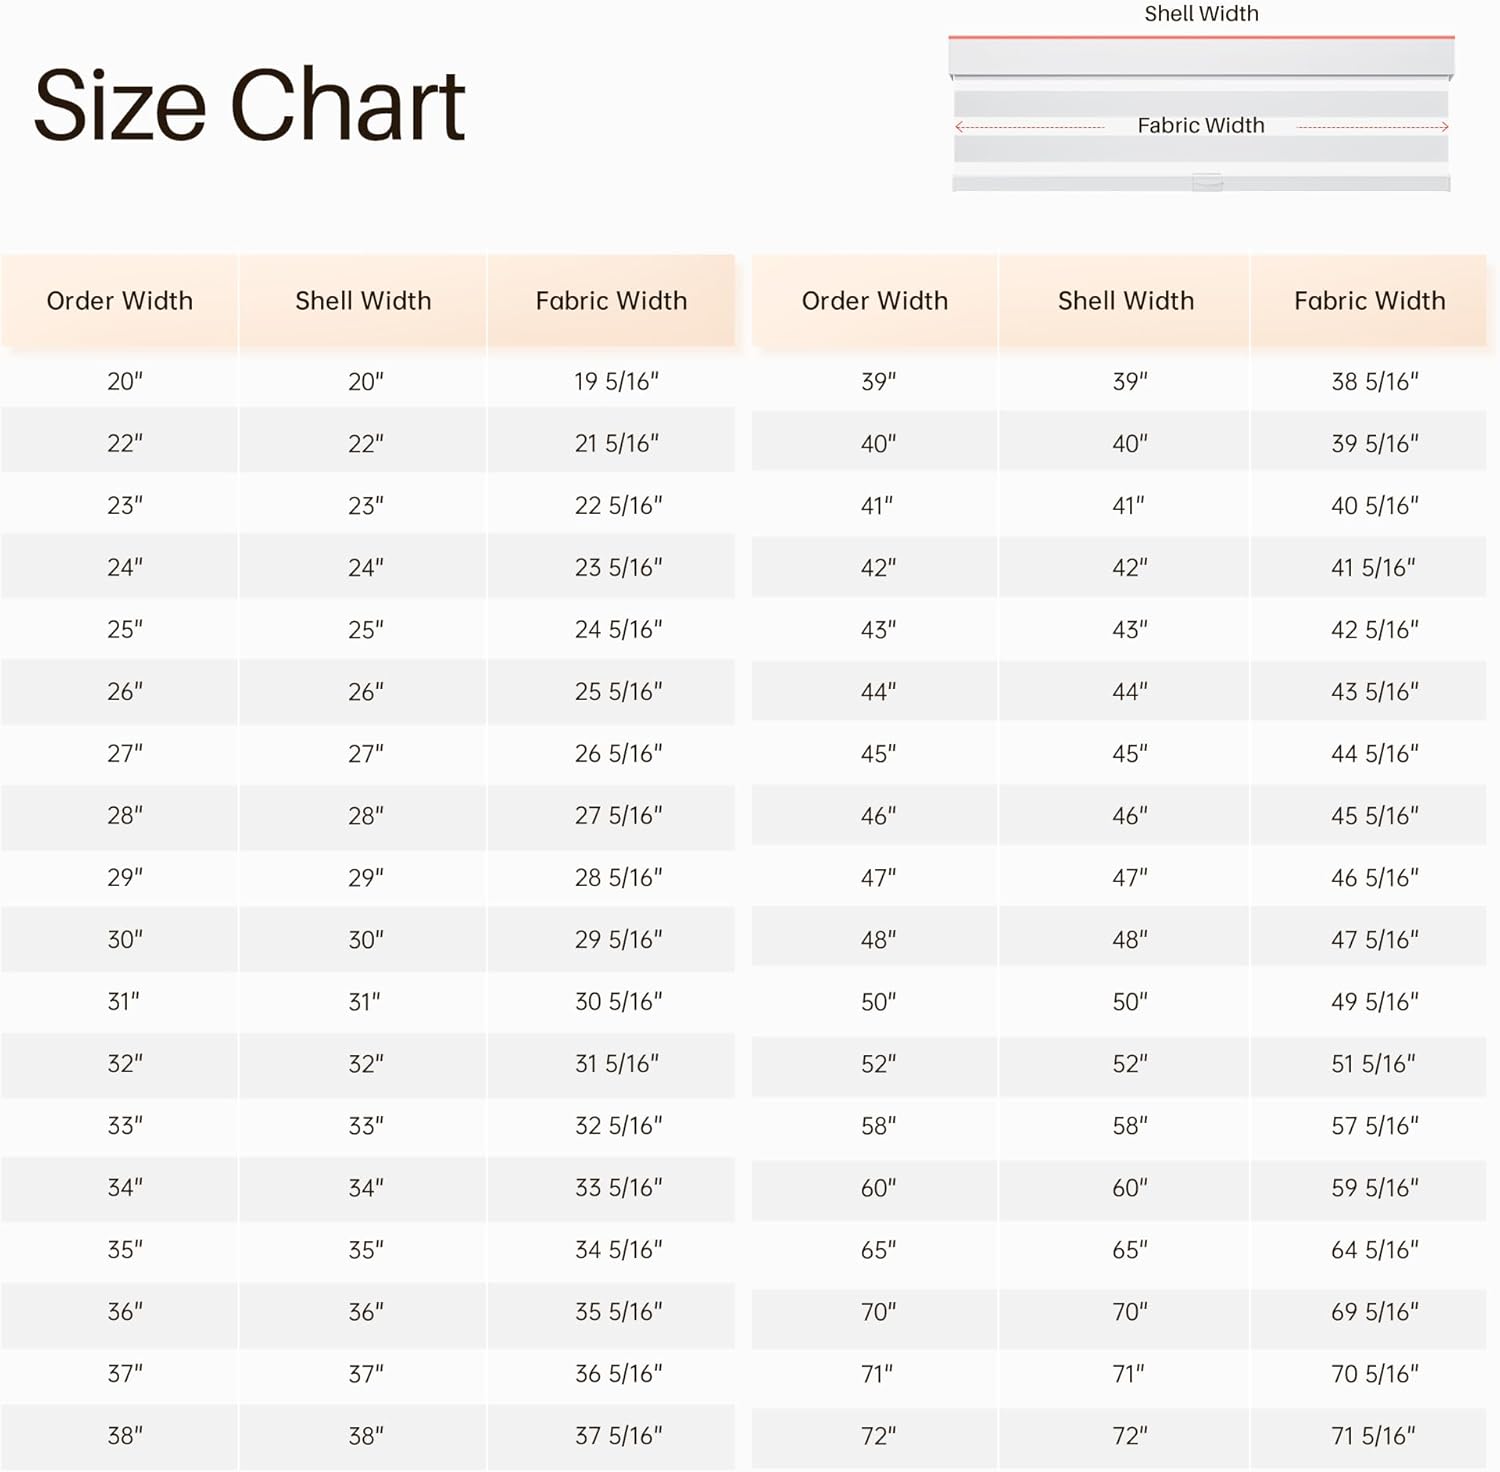1500x1472 pixels.
Task: Click the 29 5/16" fabric width cell
Action: pos(618,940)
